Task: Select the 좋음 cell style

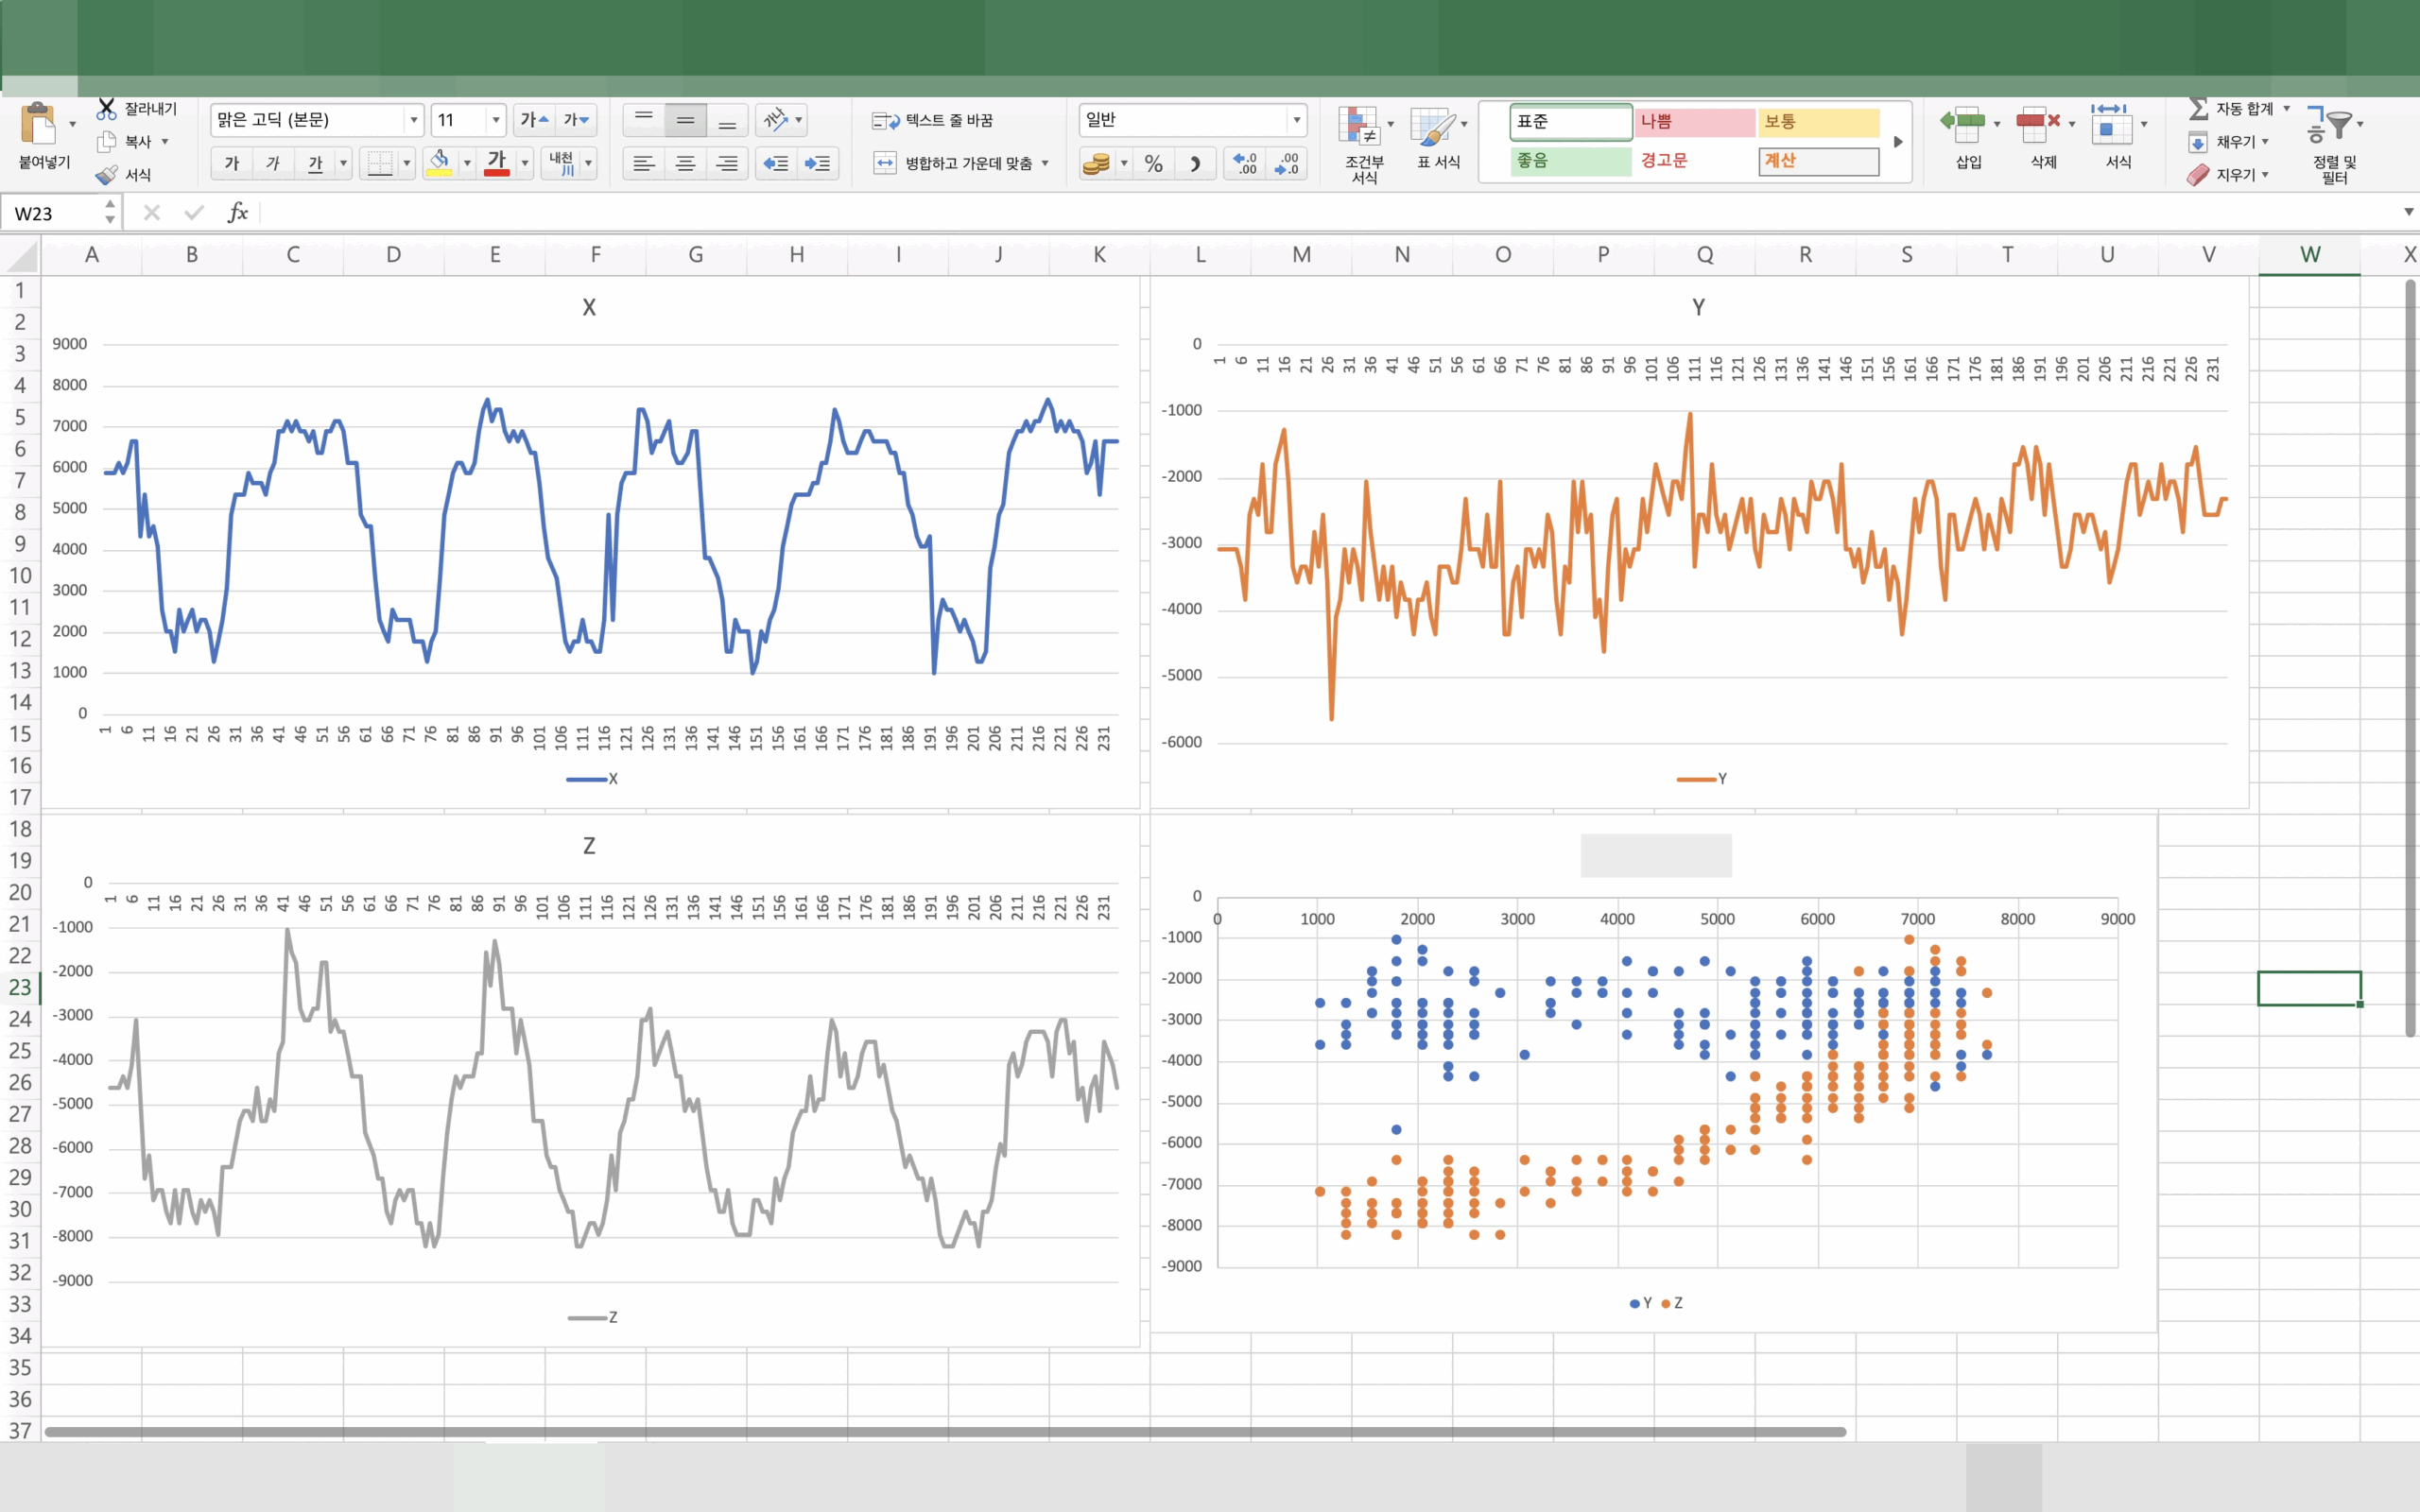Action: [x=1571, y=160]
